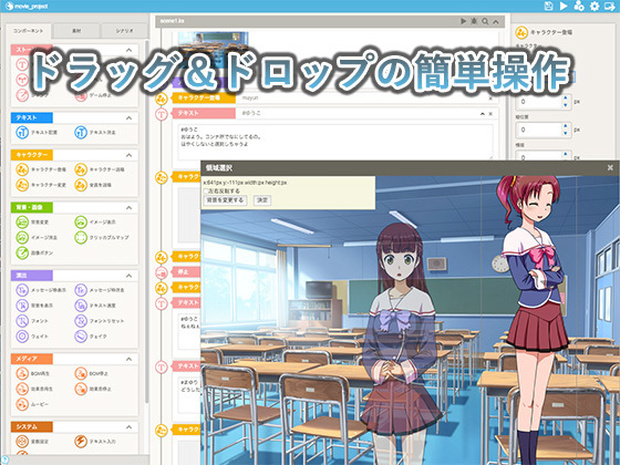Click the 決定 button
620x465 pixels.
[263, 200]
